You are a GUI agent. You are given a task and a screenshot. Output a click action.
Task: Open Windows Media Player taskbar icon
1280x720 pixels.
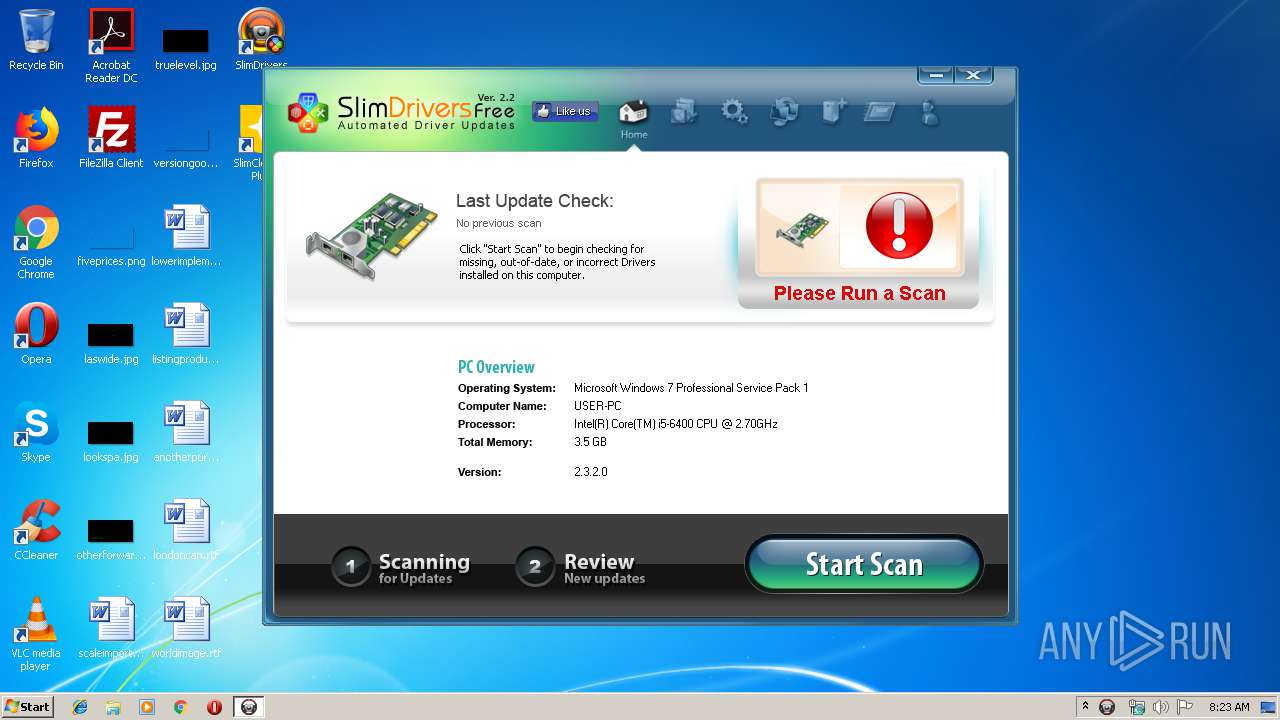[x=147, y=707]
